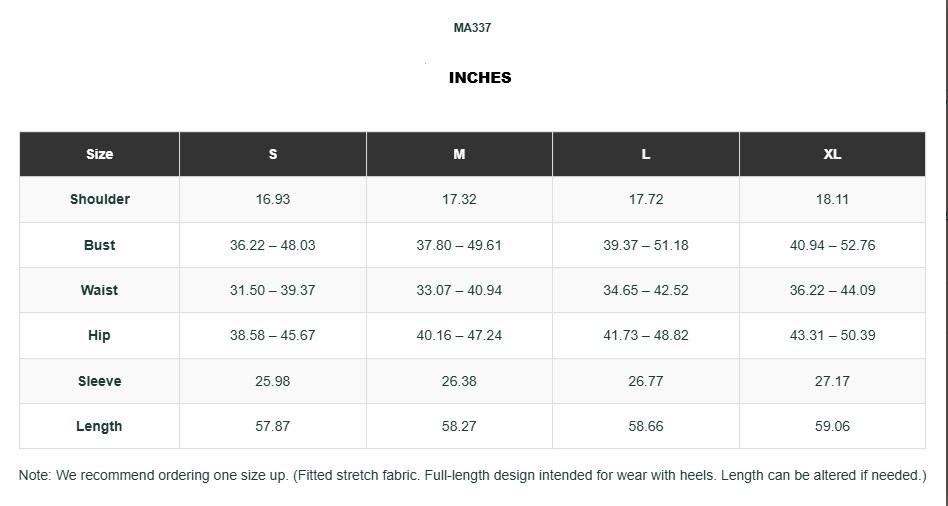The image size is (948, 506).
Task: Click the M size column header
Action: point(459,154)
